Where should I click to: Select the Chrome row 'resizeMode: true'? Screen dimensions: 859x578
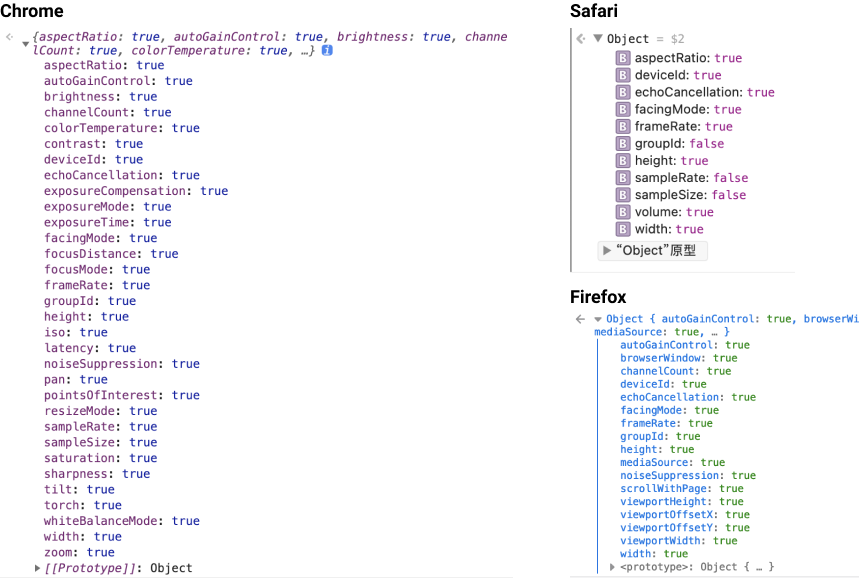101,411
